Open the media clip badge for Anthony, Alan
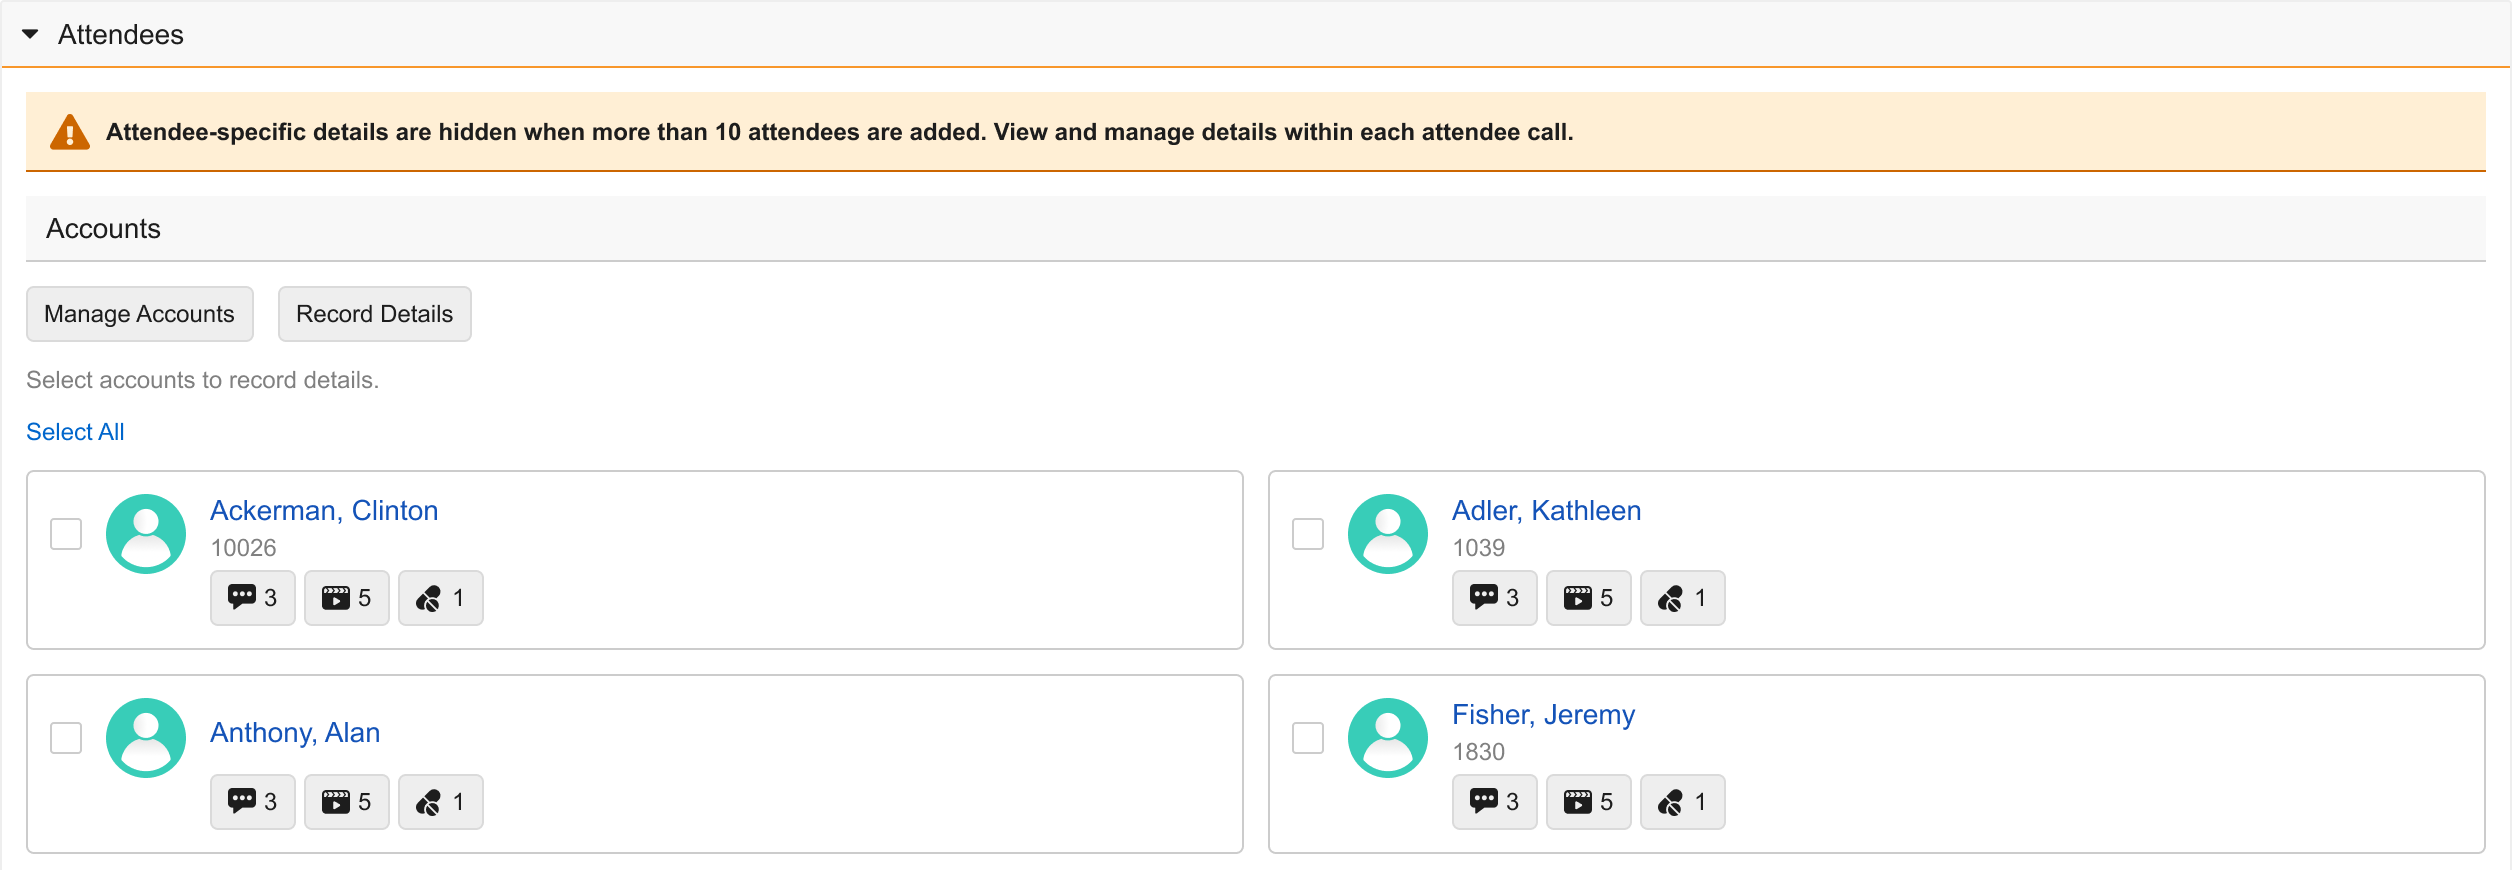The image size is (2512, 870). [x=346, y=802]
